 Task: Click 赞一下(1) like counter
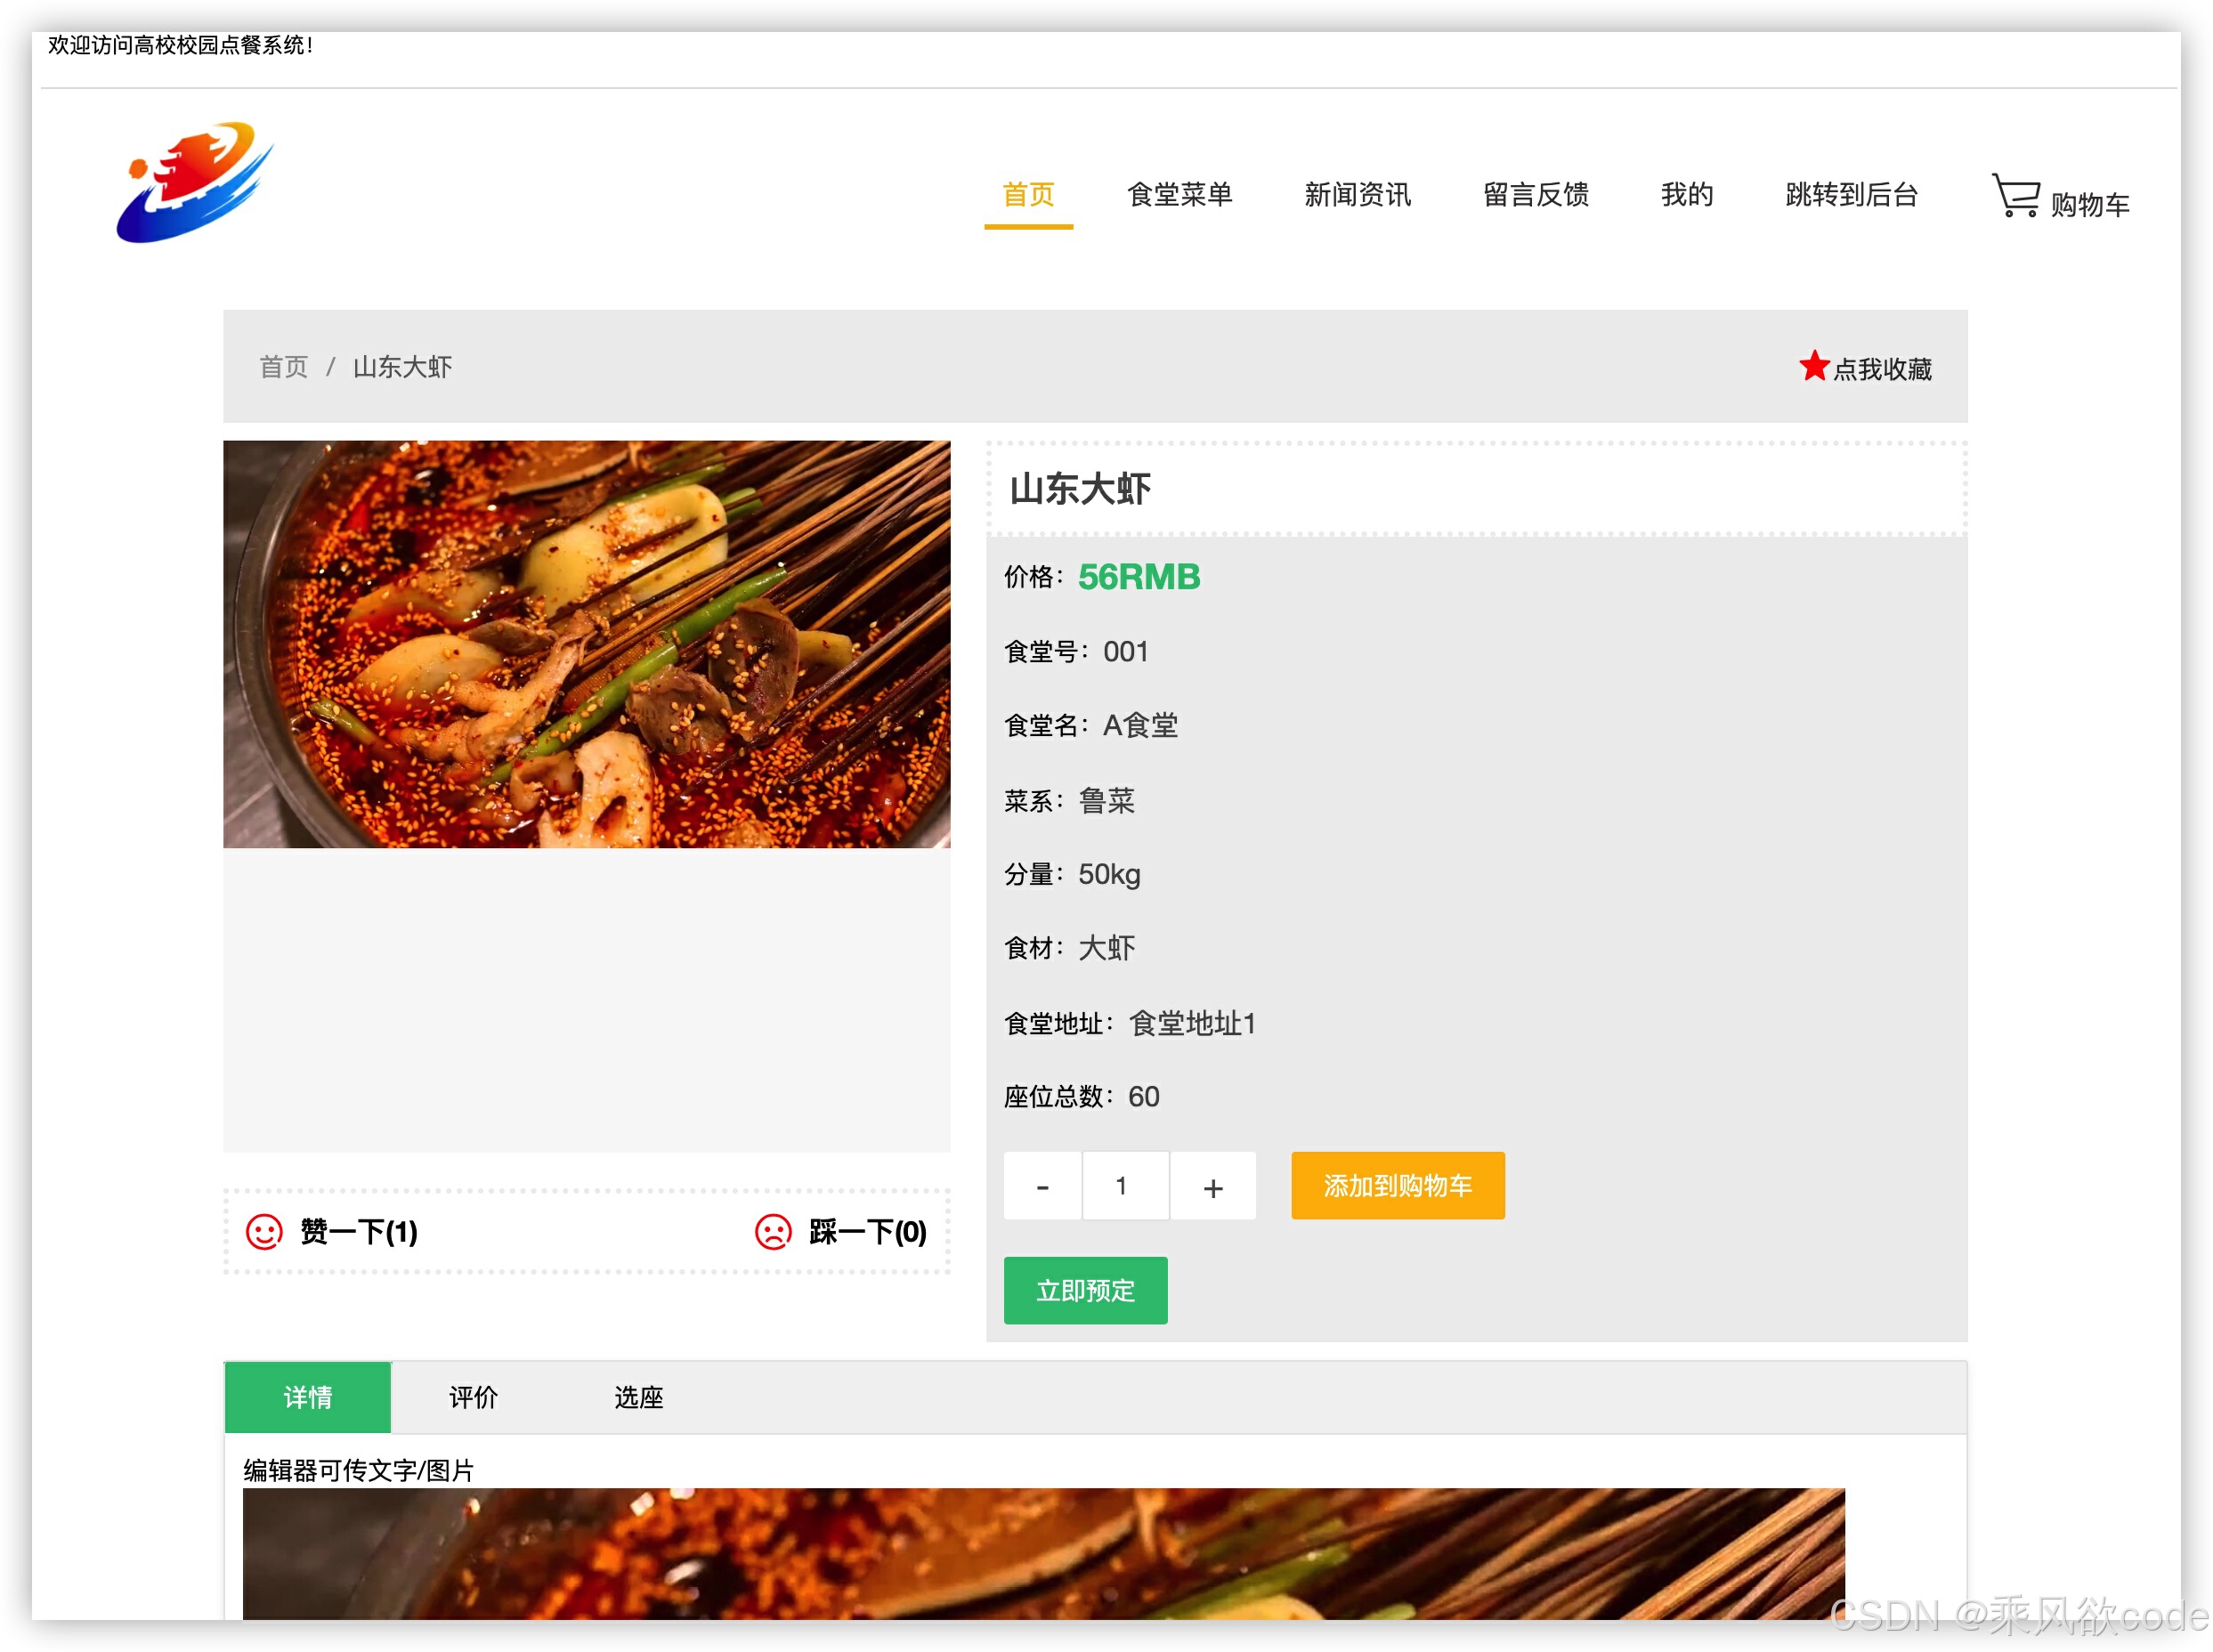358,1232
